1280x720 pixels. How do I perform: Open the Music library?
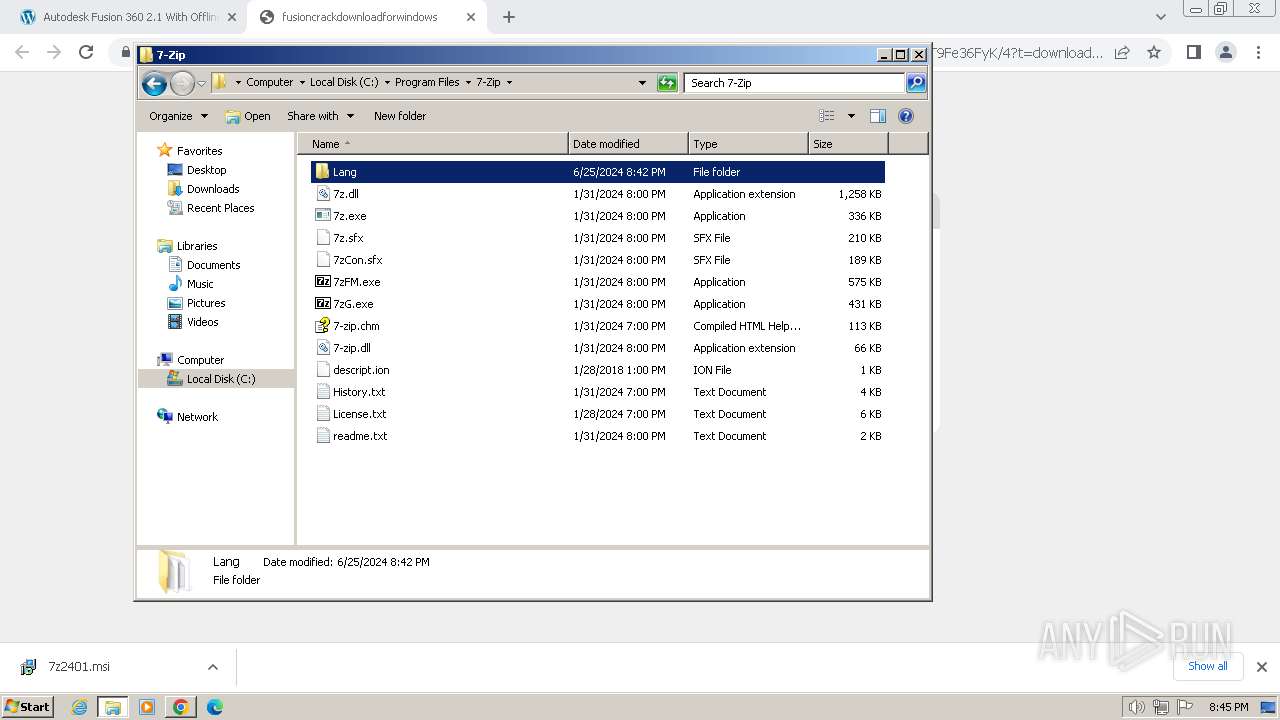[200, 284]
